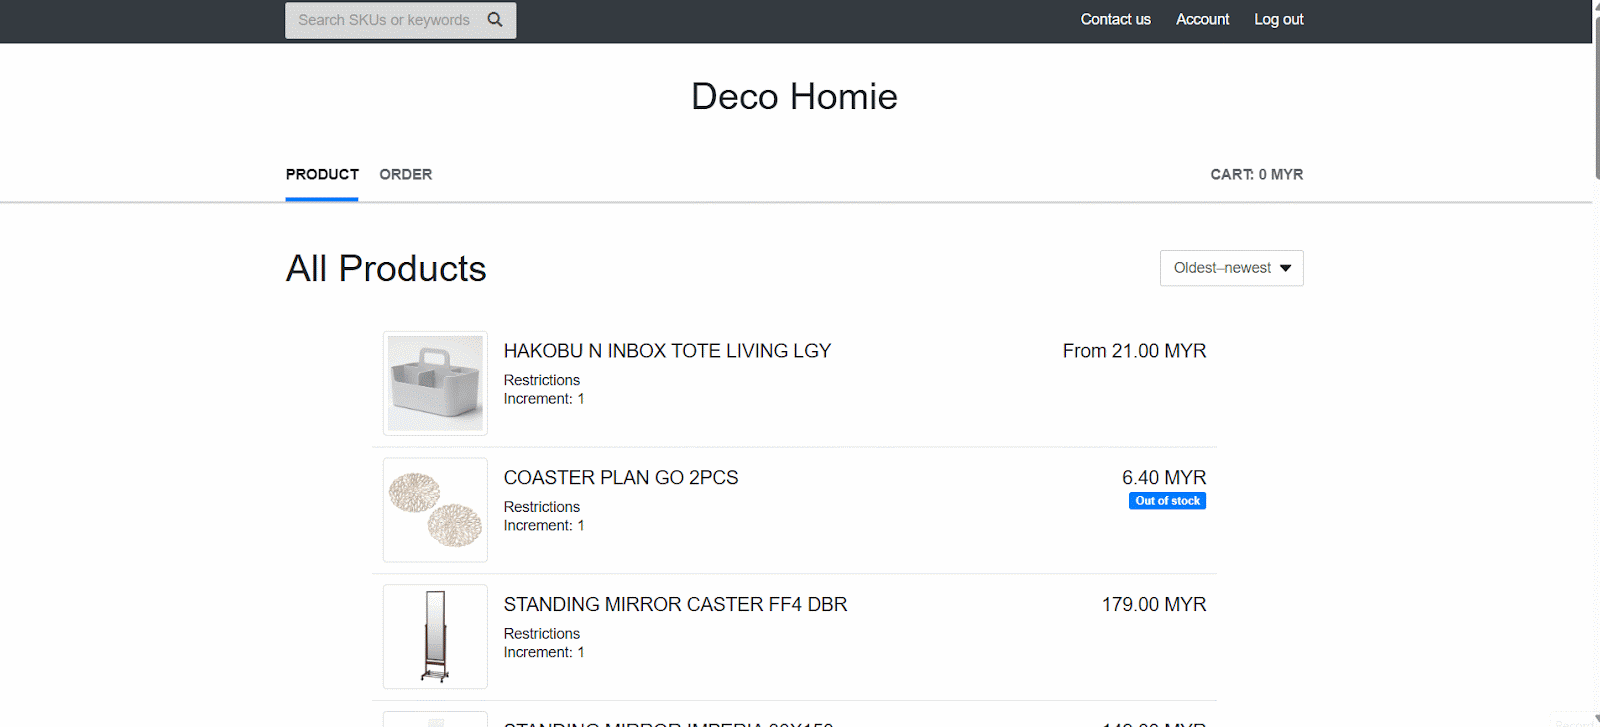The width and height of the screenshot is (1600, 727).
Task: Click the sort dropdown caret arrow
Action: [x=1286, y=268]
